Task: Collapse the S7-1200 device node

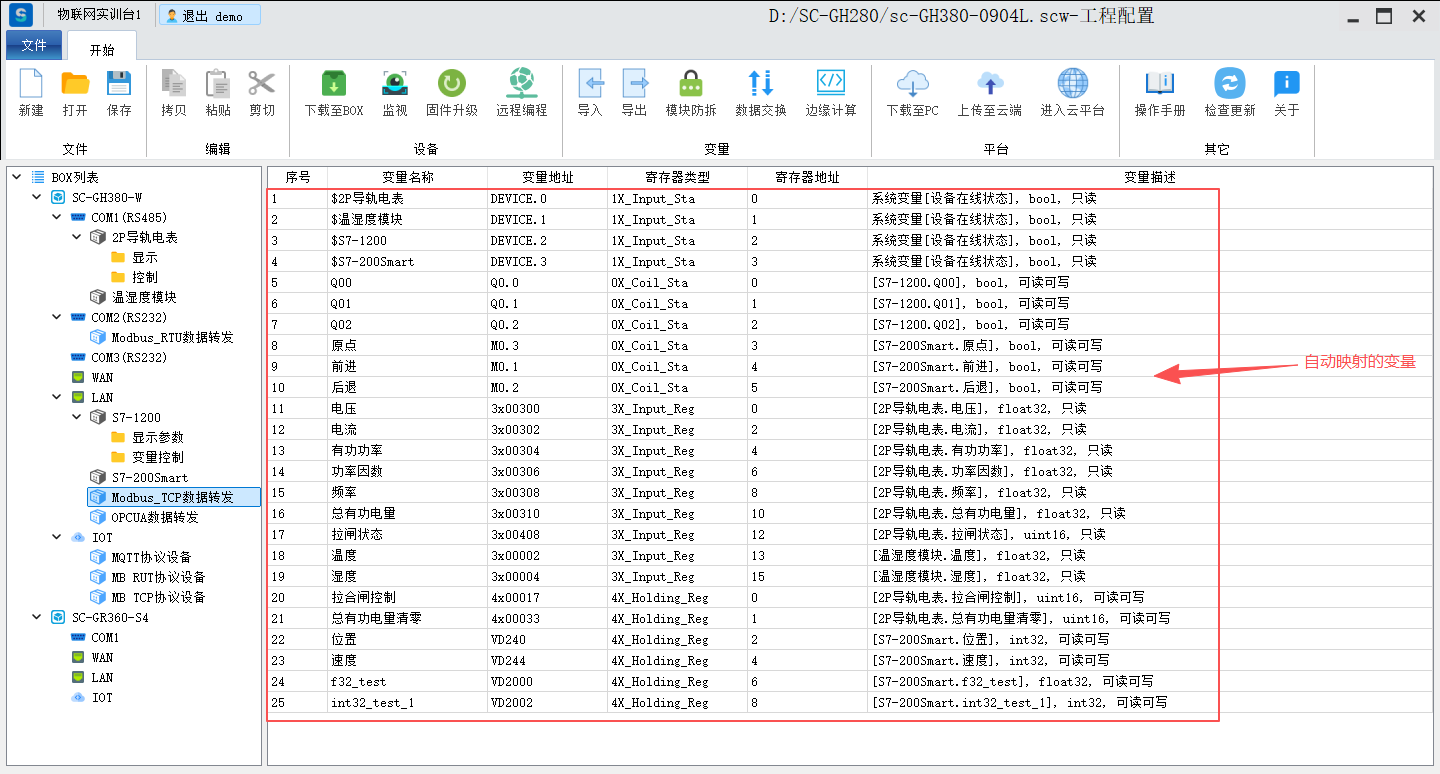Action: click(77, 417)
